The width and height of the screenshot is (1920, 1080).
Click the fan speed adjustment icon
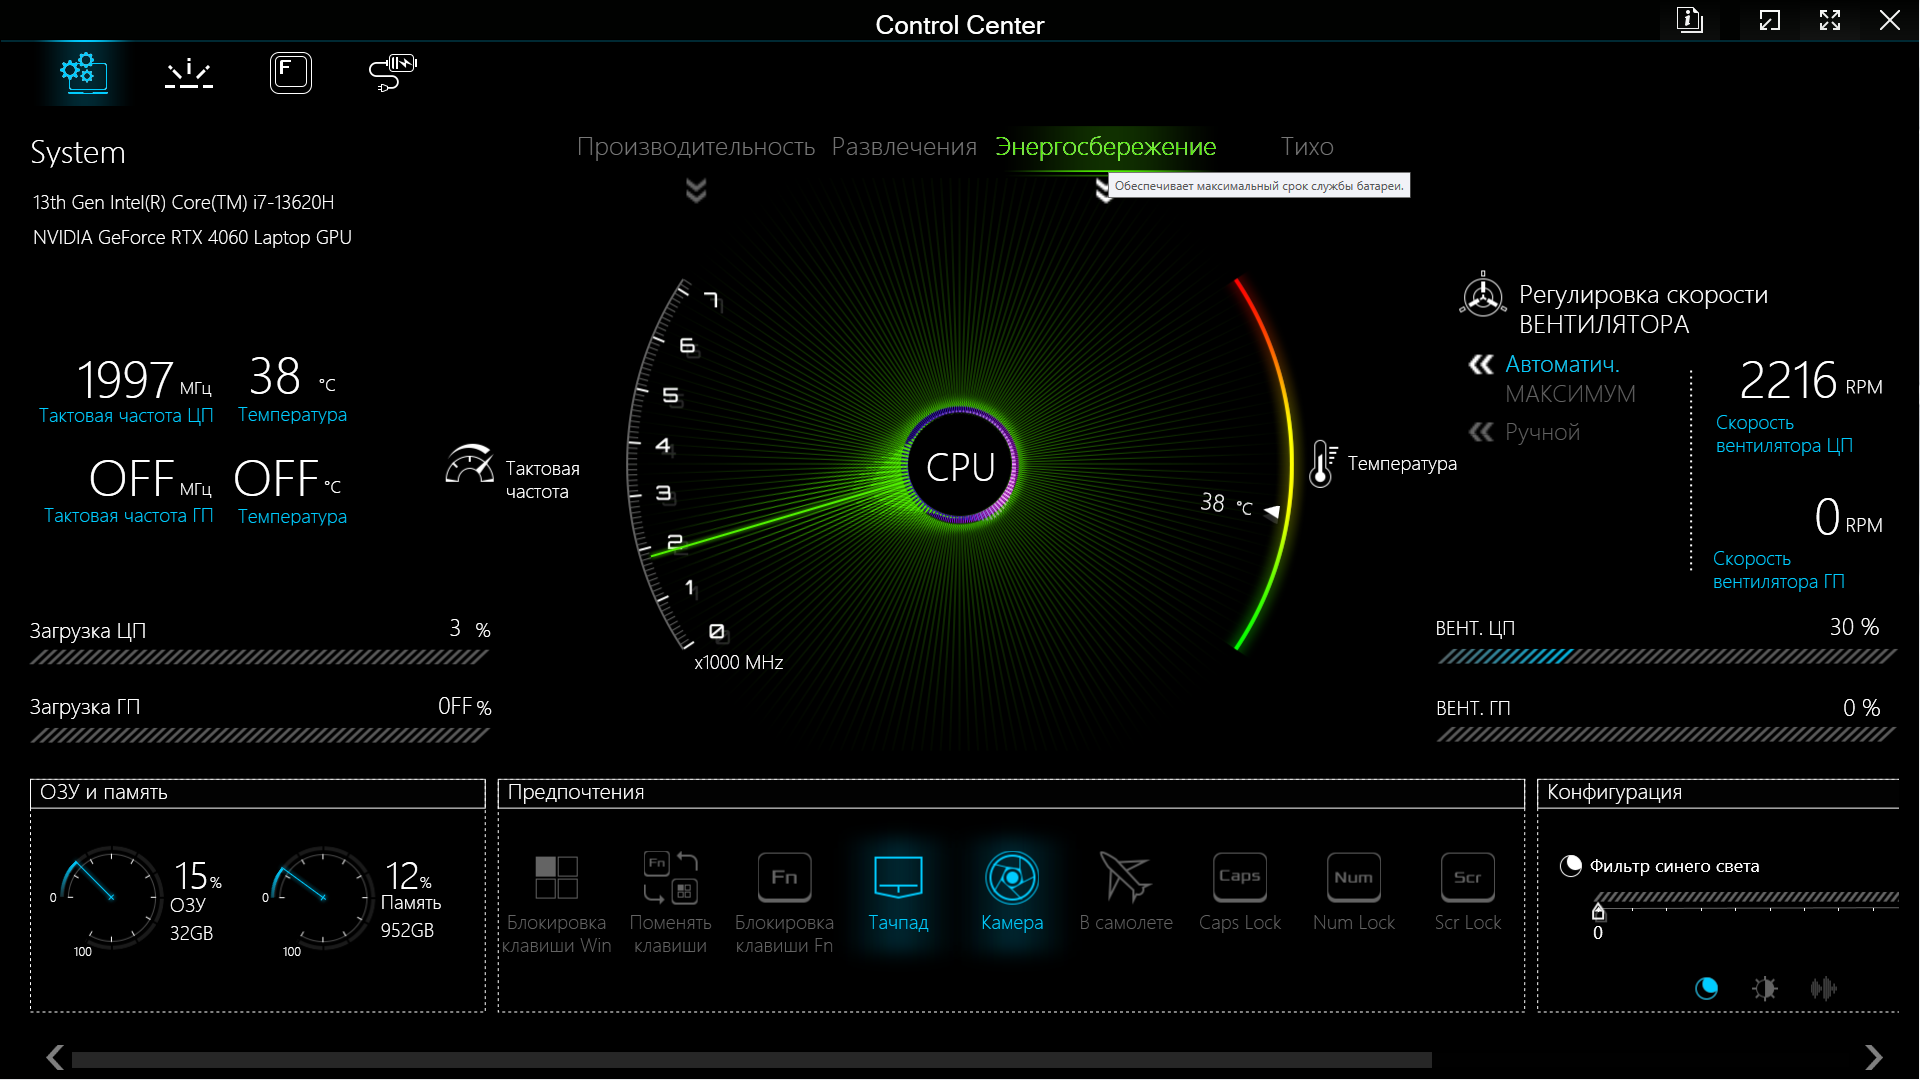[x=1482, y=296]
